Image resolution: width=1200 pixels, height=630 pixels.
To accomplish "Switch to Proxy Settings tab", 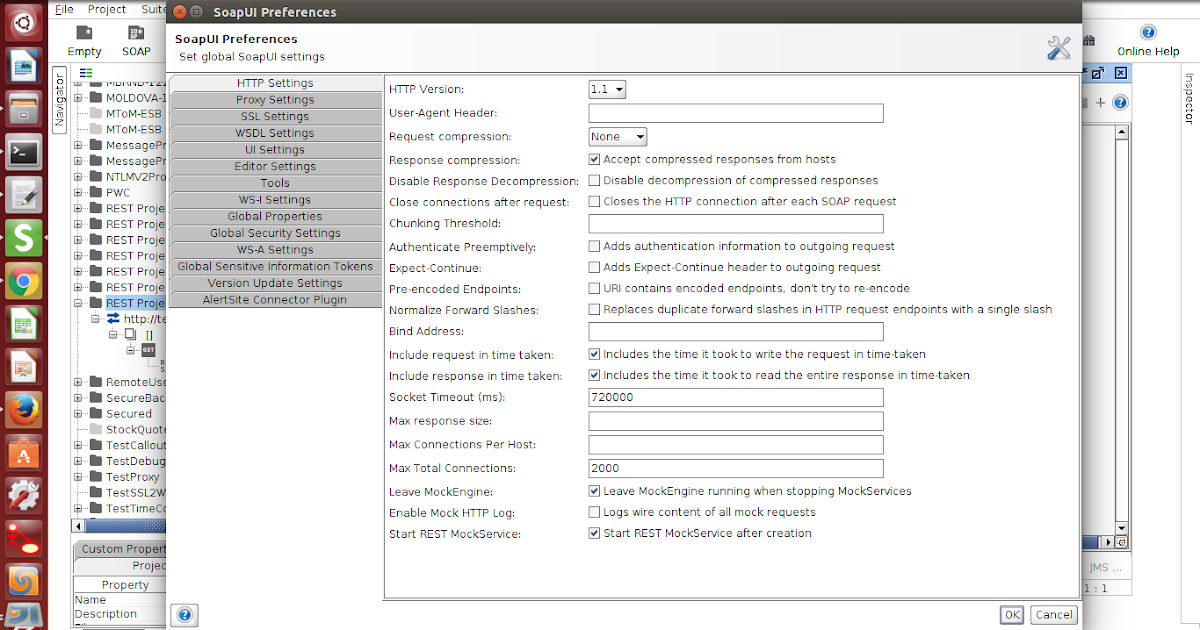I will tap(275, 100).
